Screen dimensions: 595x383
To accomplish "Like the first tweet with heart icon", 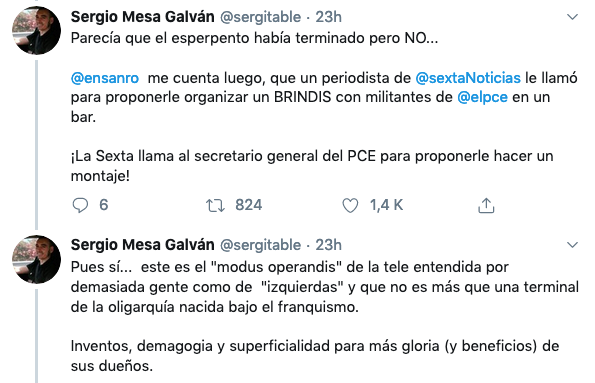I will click(350, 205).
